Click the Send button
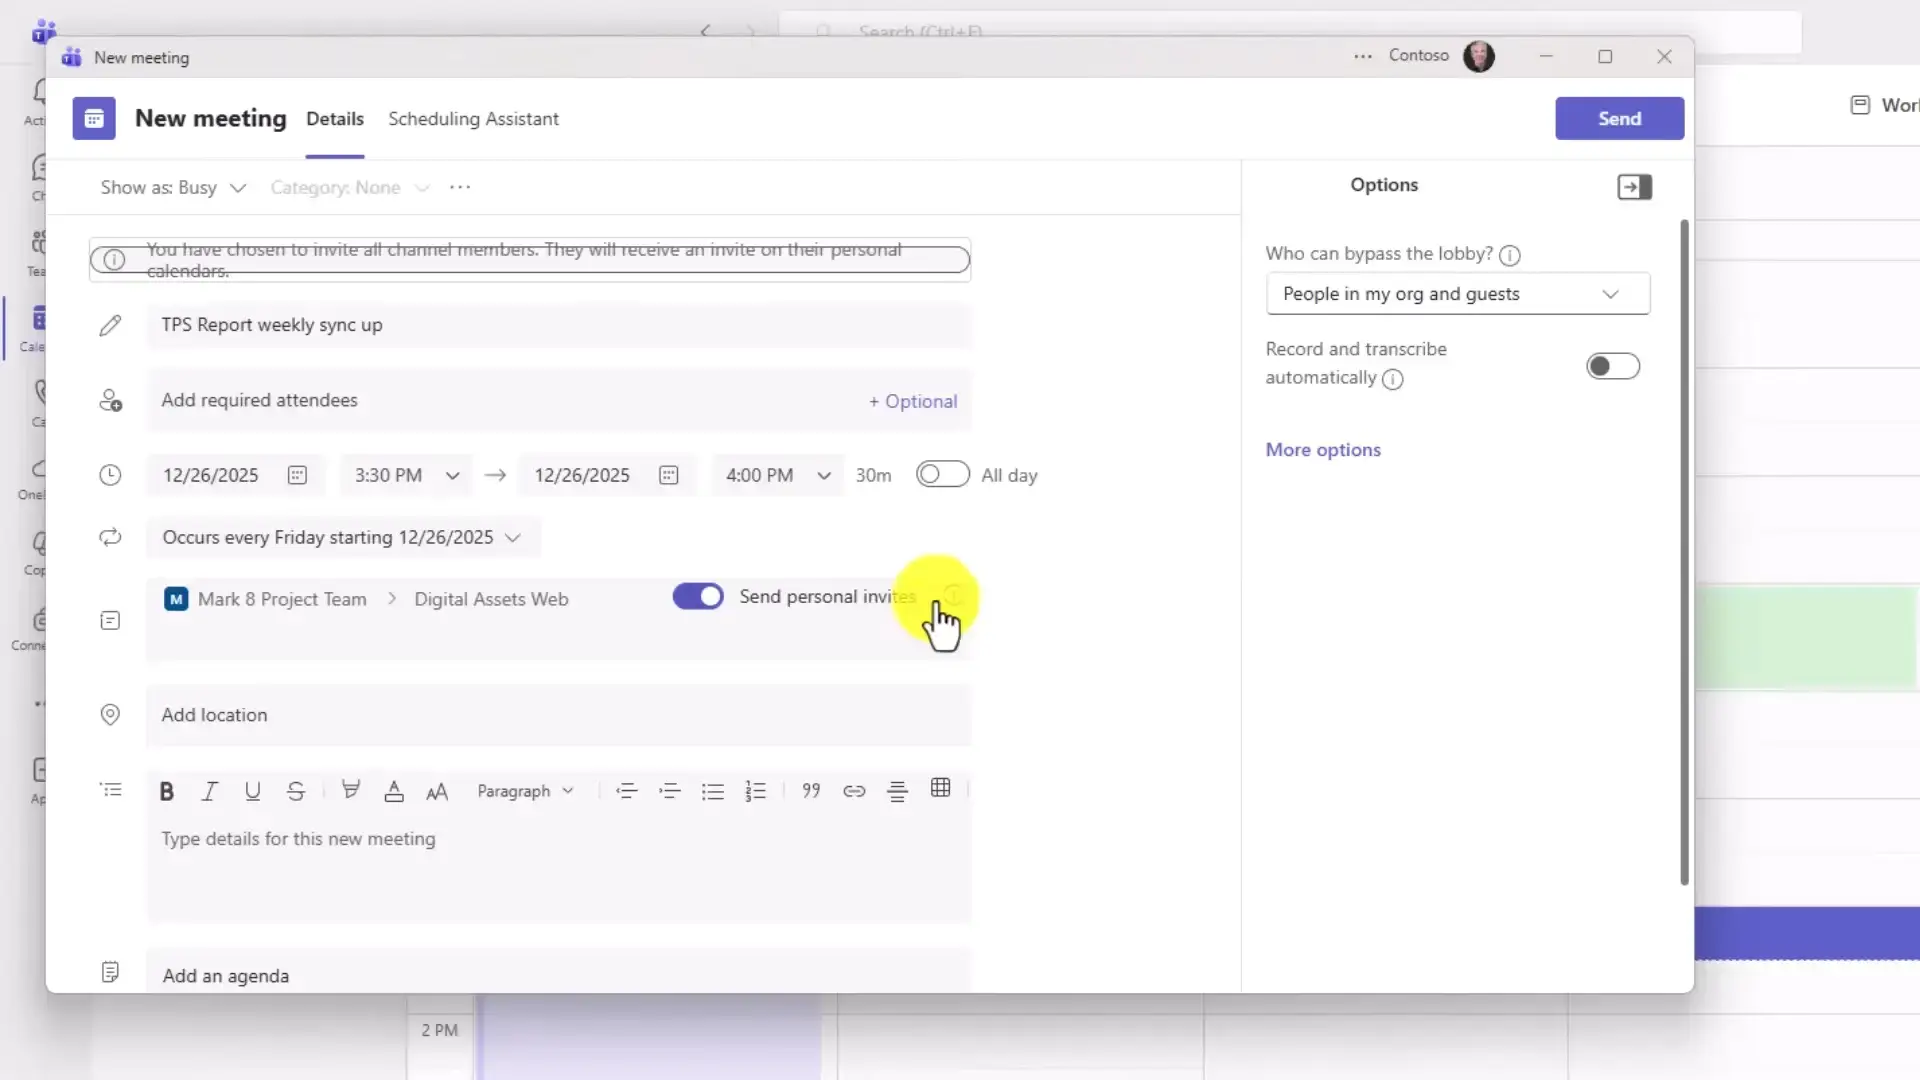Screen dimensions: 1920x1080 click(x=1619, y=118)
